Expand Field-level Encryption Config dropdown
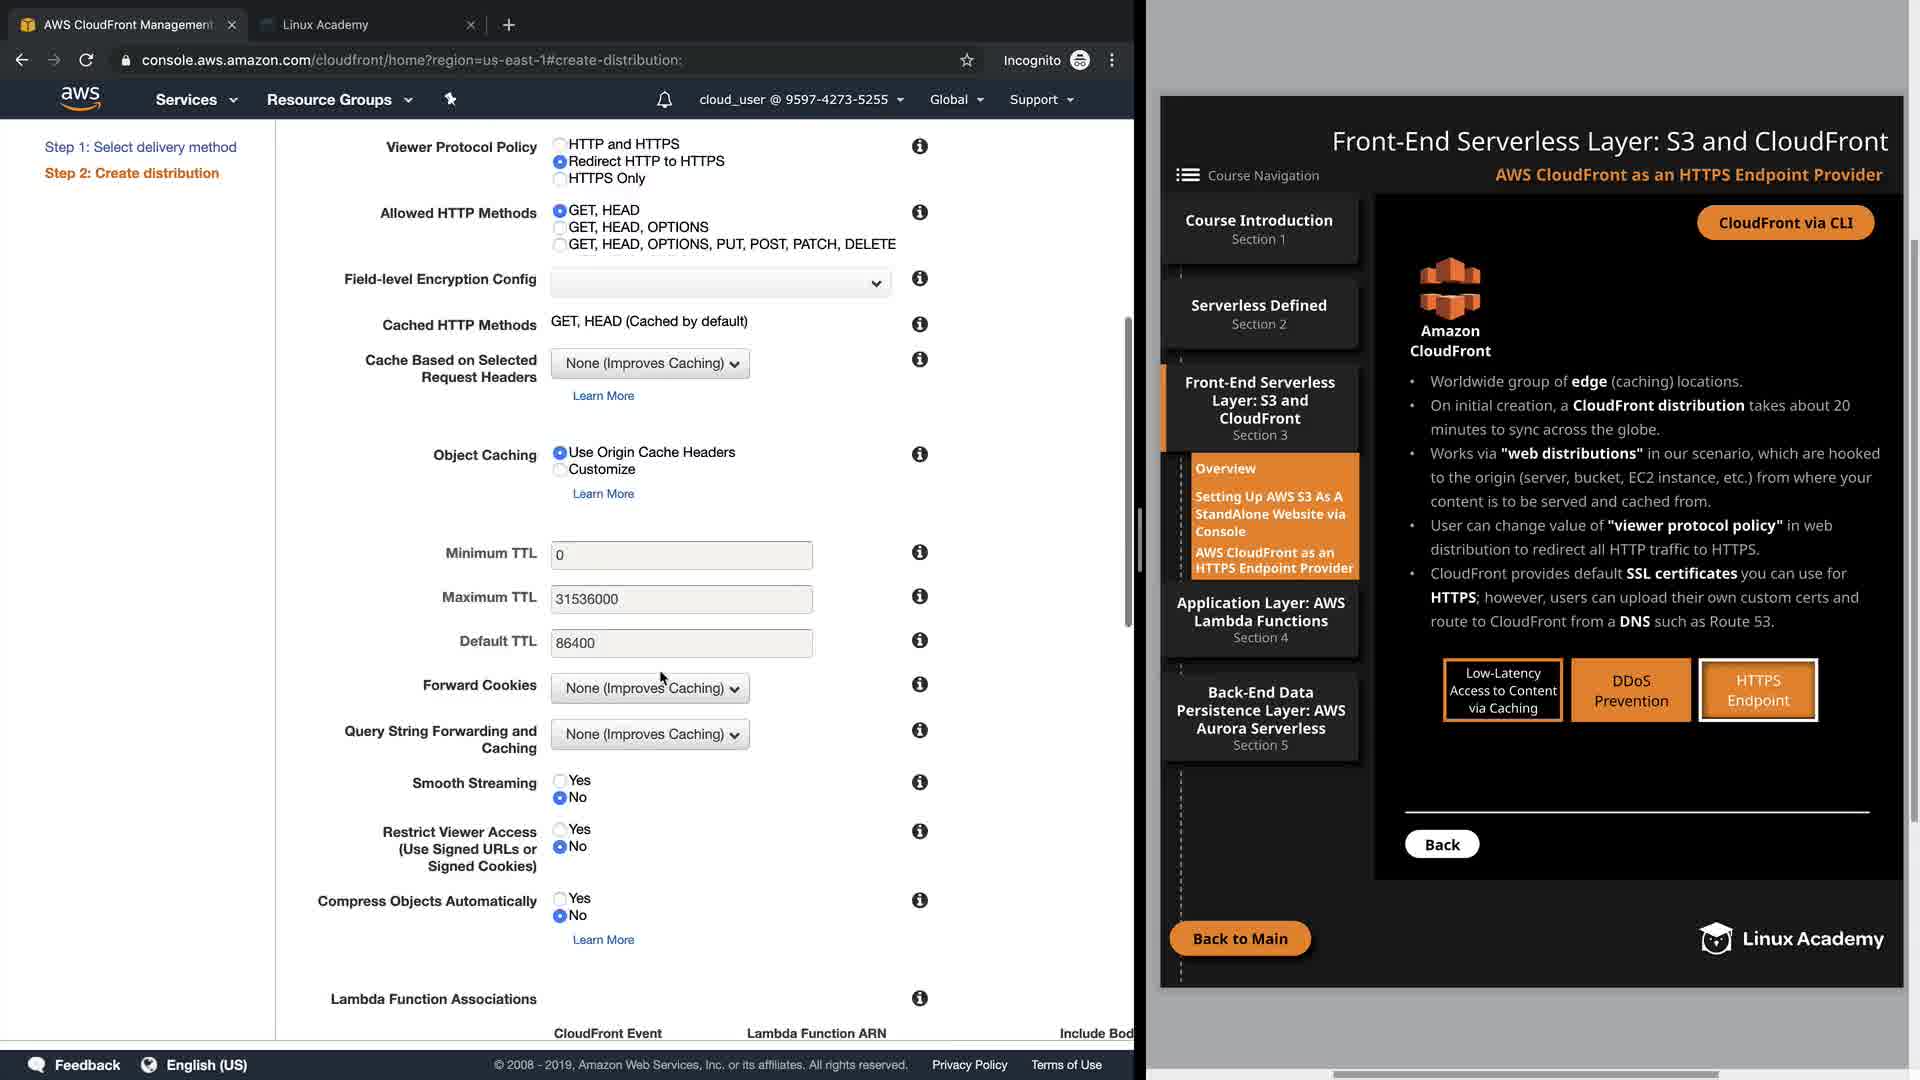1920x1080 pixels. [720, 283]
